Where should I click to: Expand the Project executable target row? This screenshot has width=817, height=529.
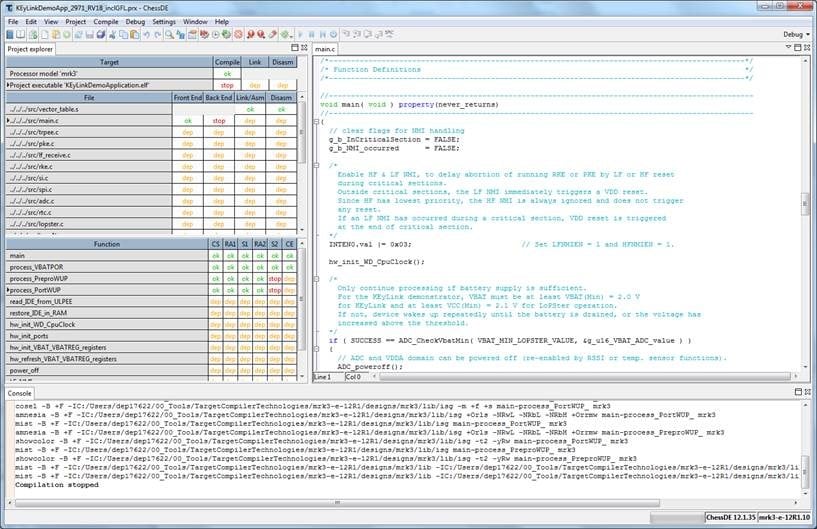(x=8, y=85)
